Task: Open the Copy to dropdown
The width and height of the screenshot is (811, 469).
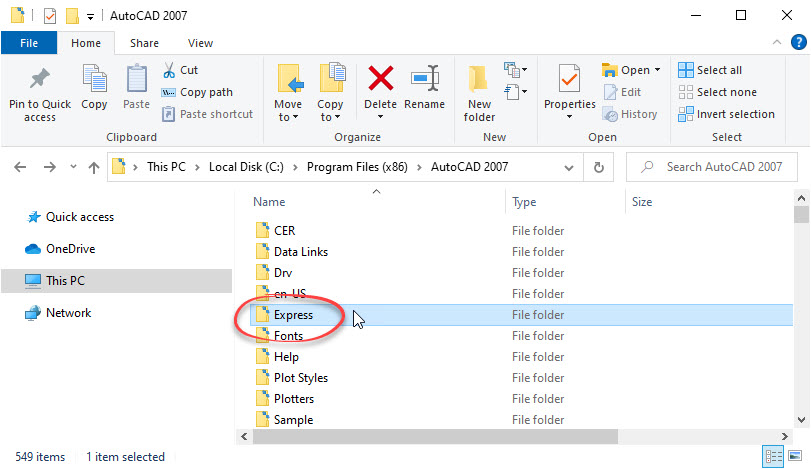Action: (x=330, y=93)
